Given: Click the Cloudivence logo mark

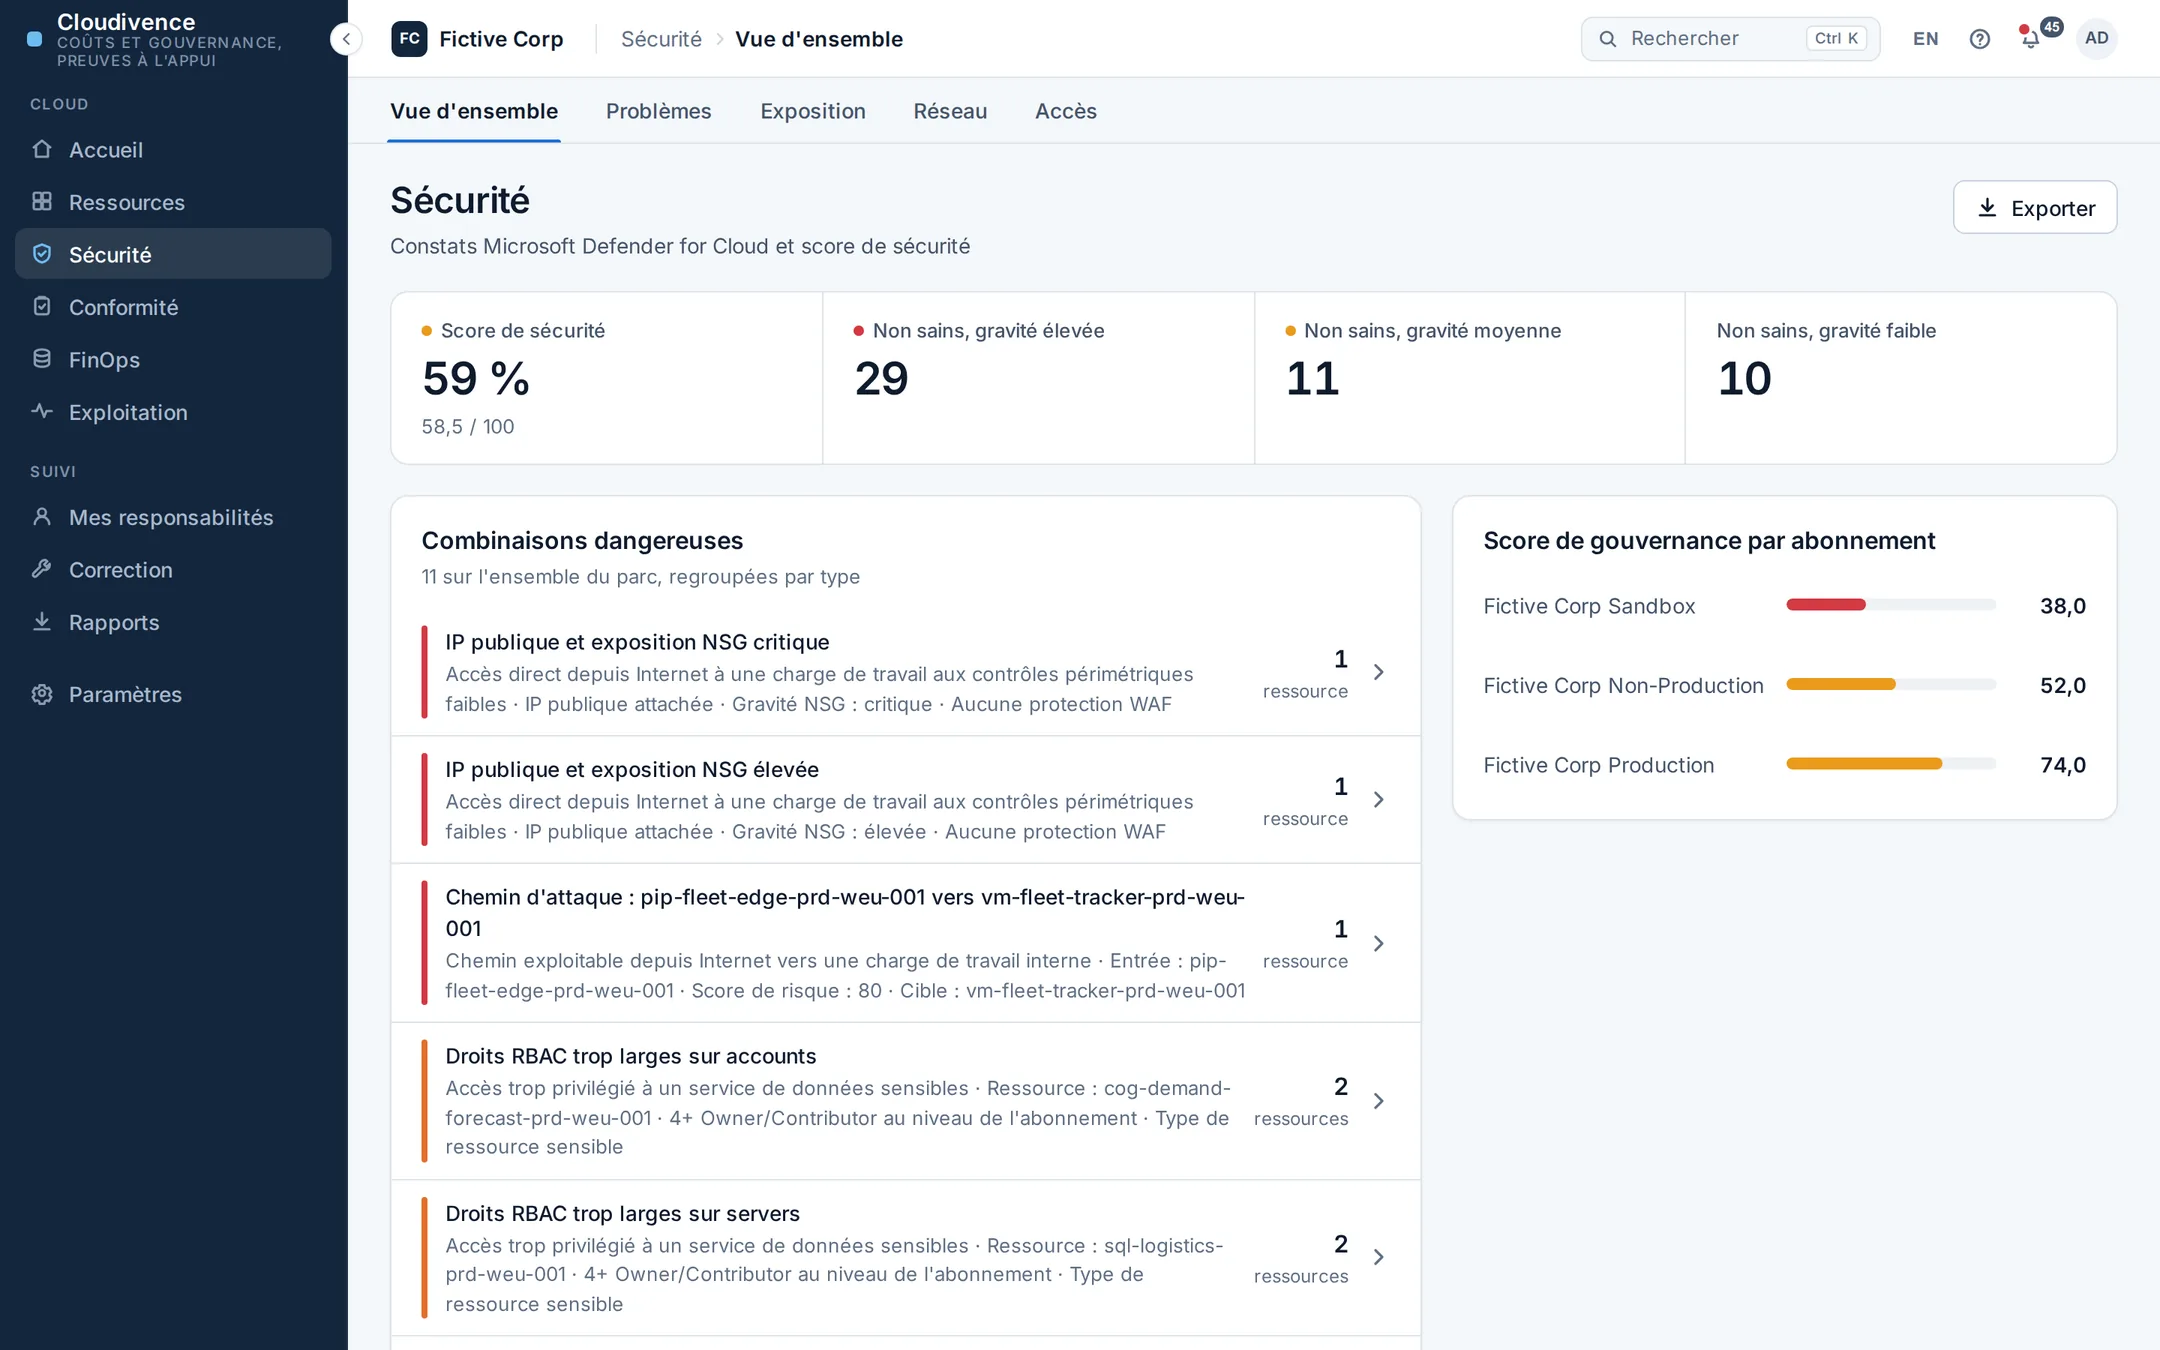Looking at the screenshot, I should (35, 39).
